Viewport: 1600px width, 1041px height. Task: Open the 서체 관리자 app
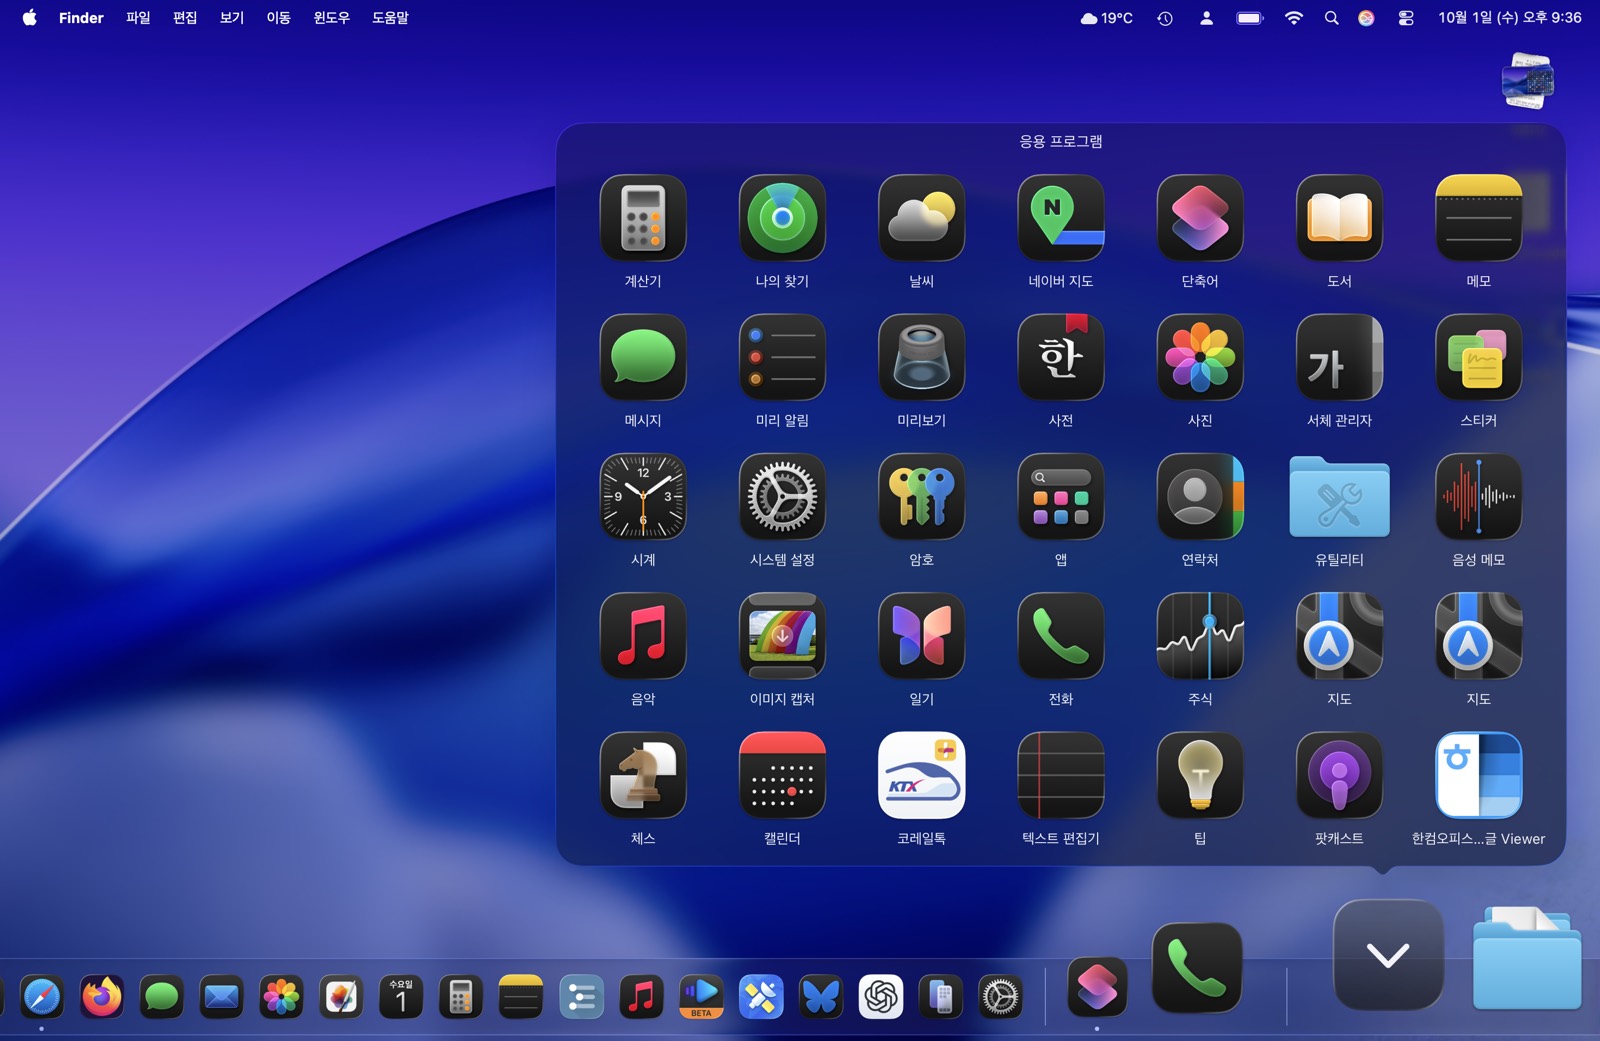1339,358
